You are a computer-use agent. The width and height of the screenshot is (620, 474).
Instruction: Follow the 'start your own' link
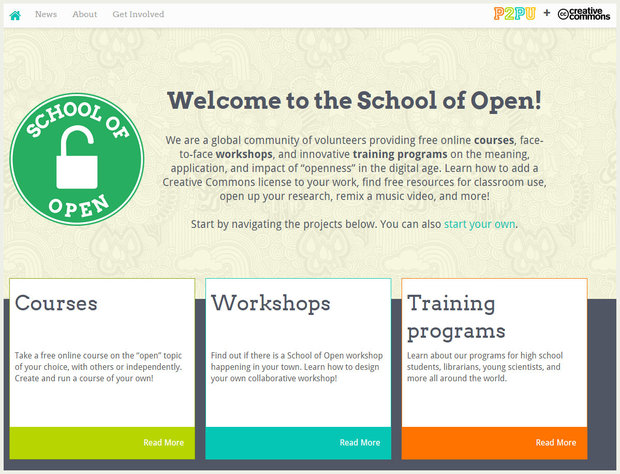coord(480,224)
